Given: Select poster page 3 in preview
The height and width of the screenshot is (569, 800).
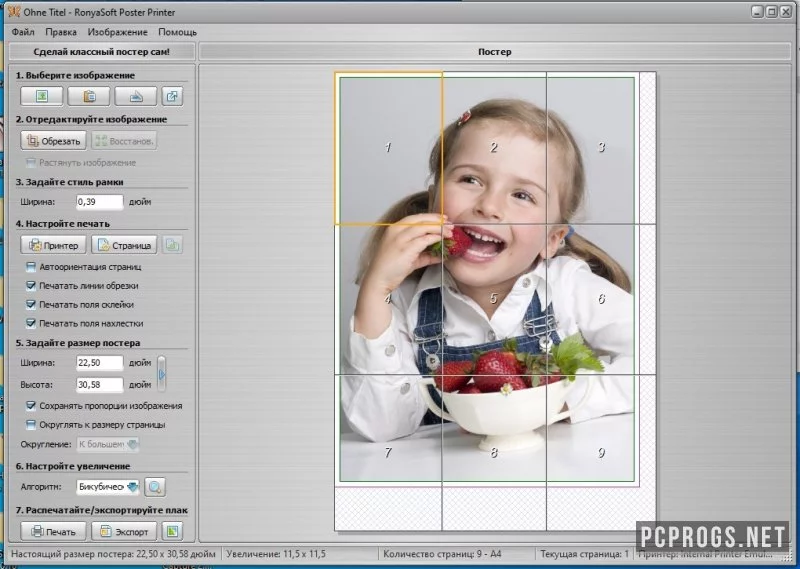Looking at the screenshot, I should pos(601,148).
